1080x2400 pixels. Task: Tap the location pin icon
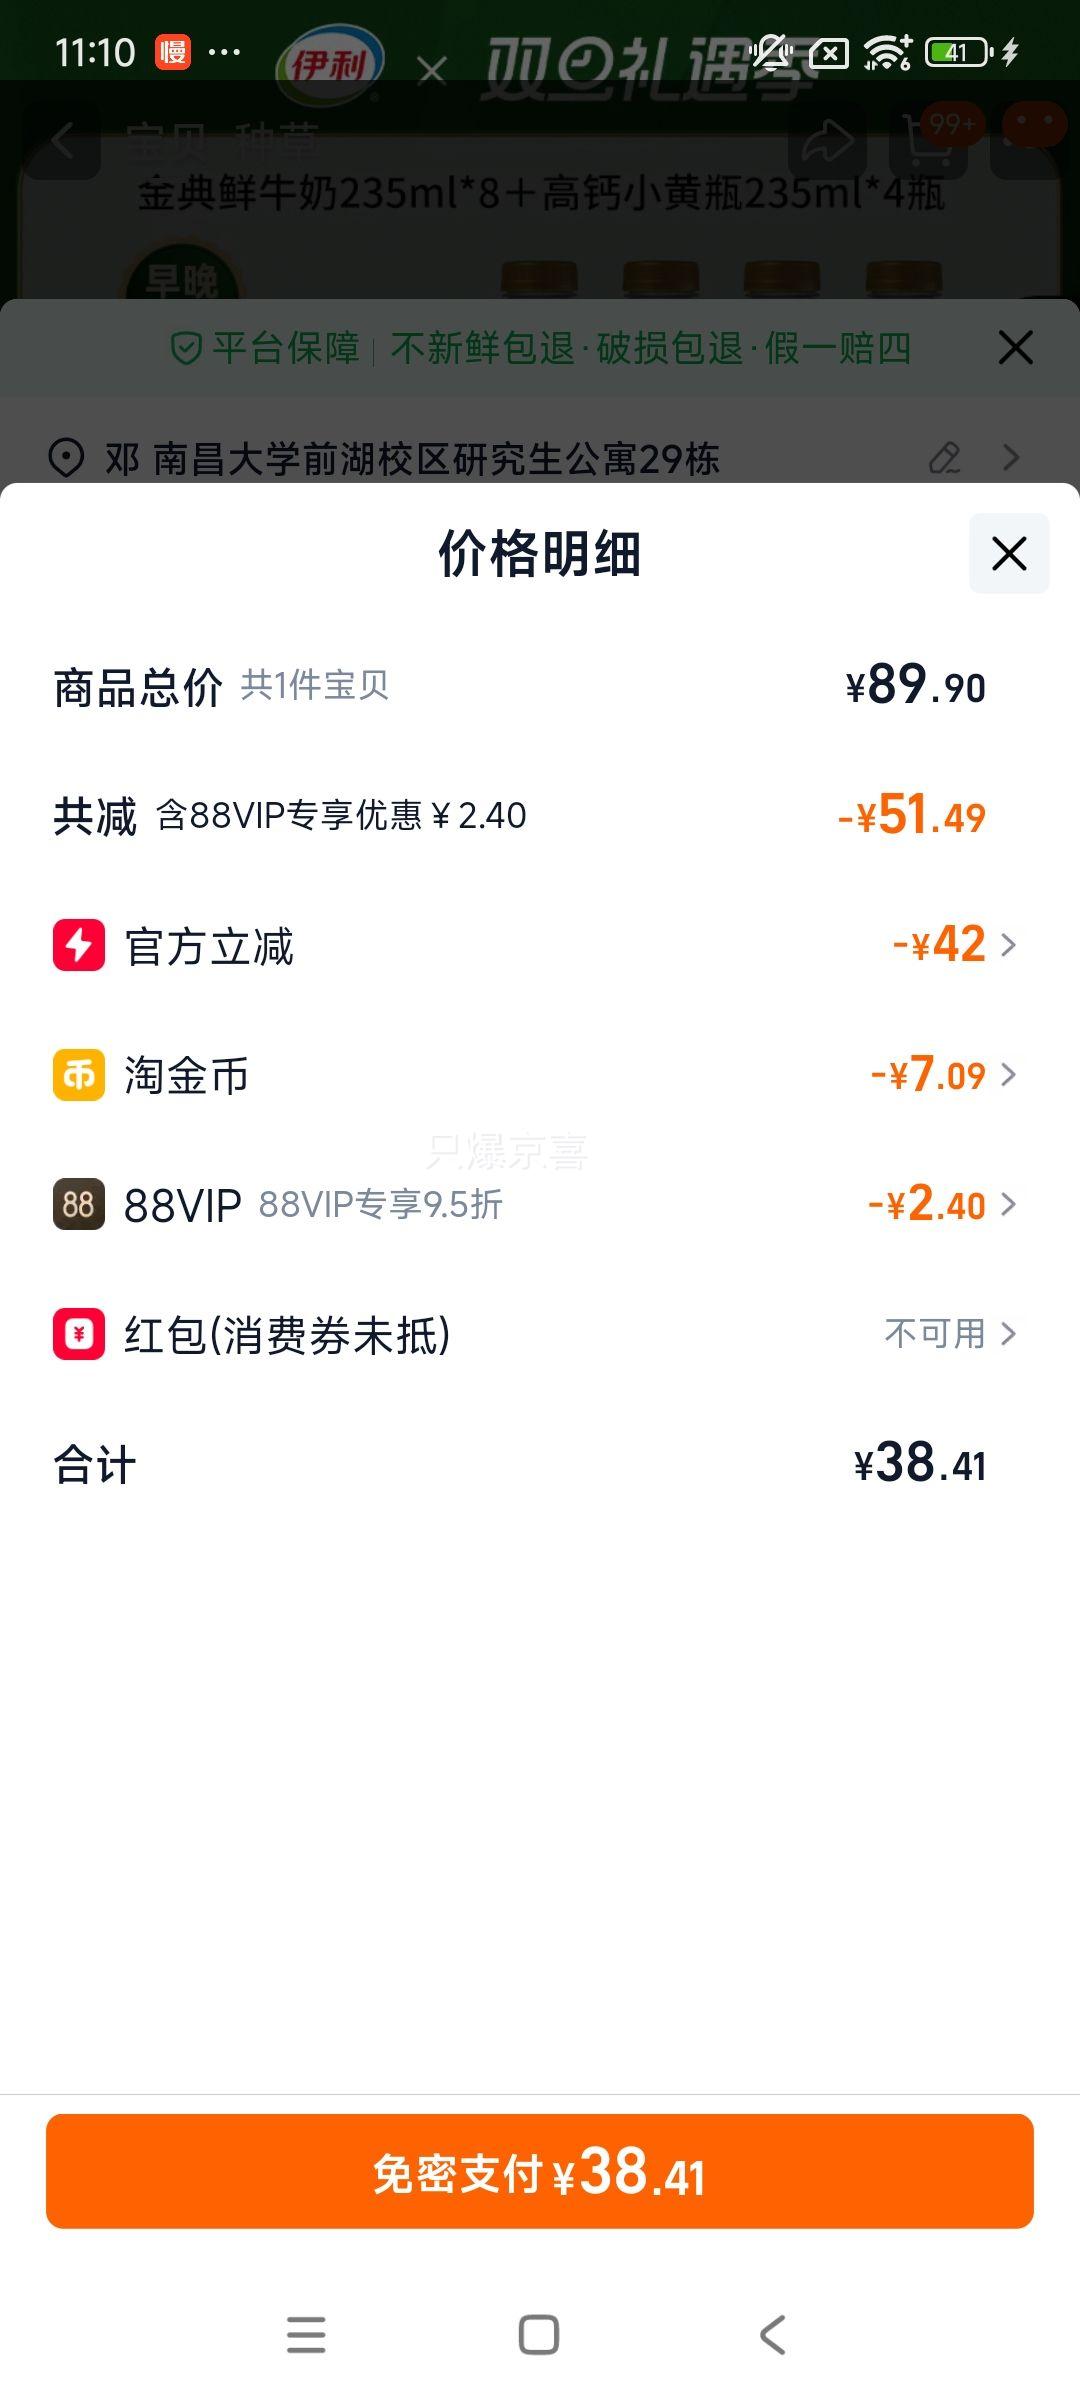tap(66, 459)
